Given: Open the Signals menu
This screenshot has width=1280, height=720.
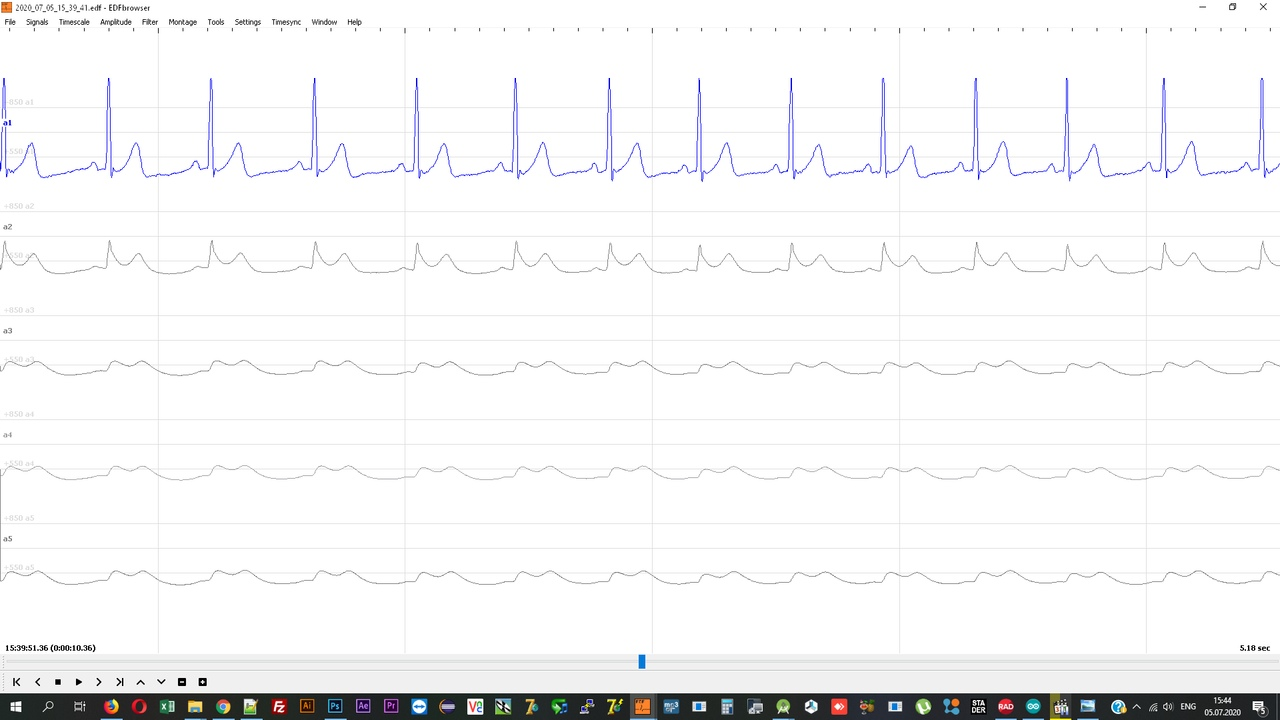Looking at the screenshot, I should coord(37,22).
